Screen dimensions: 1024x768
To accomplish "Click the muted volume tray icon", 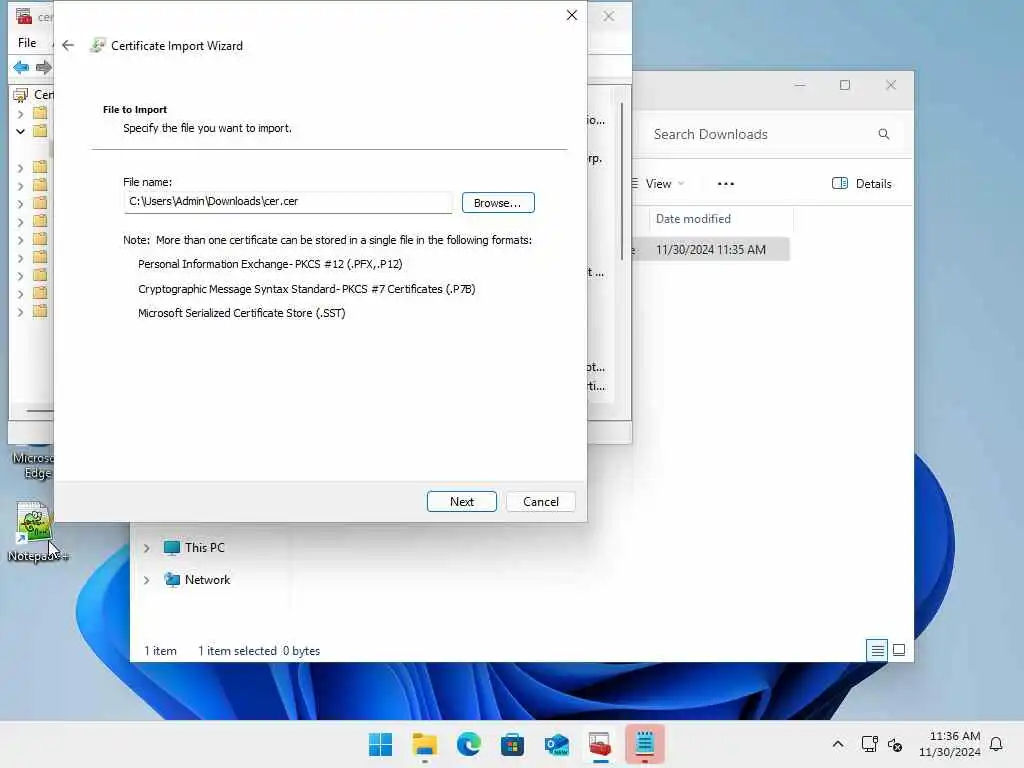I will coord(895,744).
